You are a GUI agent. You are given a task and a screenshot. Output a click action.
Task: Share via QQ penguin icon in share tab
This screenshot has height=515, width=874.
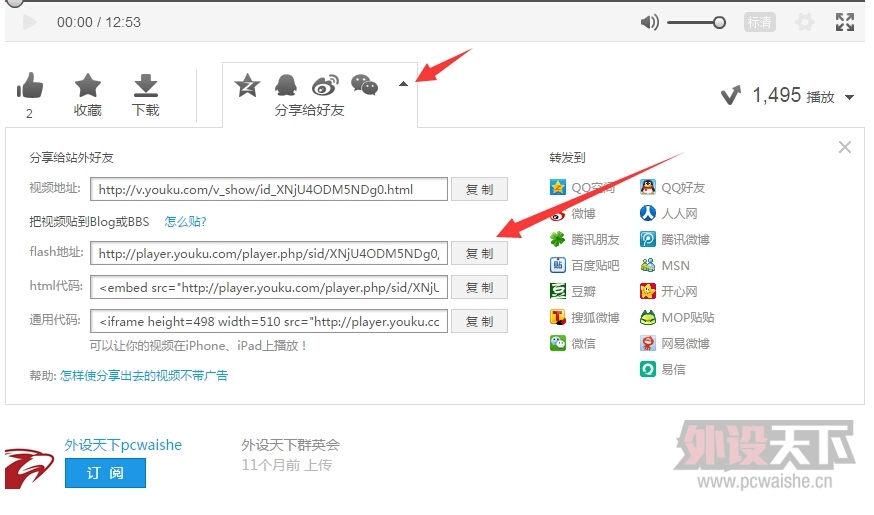tap(286, 86)
